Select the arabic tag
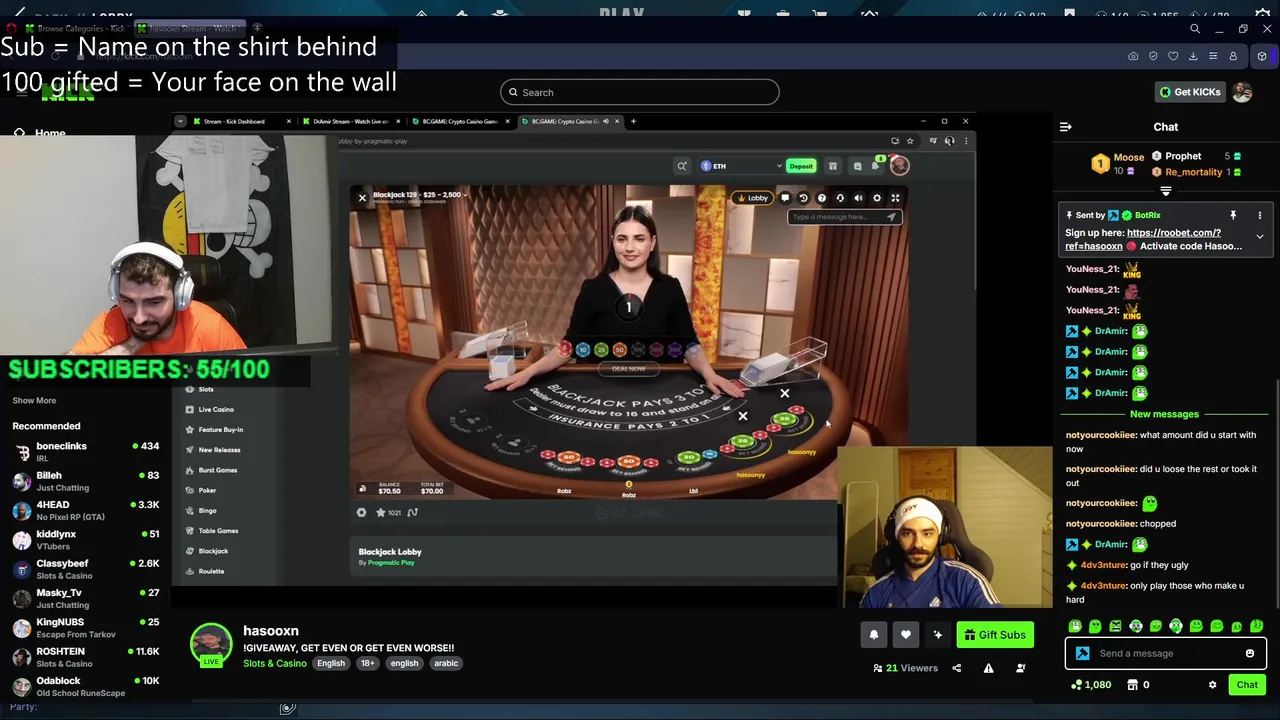1280x720 pixels. [x=446, y=663]
